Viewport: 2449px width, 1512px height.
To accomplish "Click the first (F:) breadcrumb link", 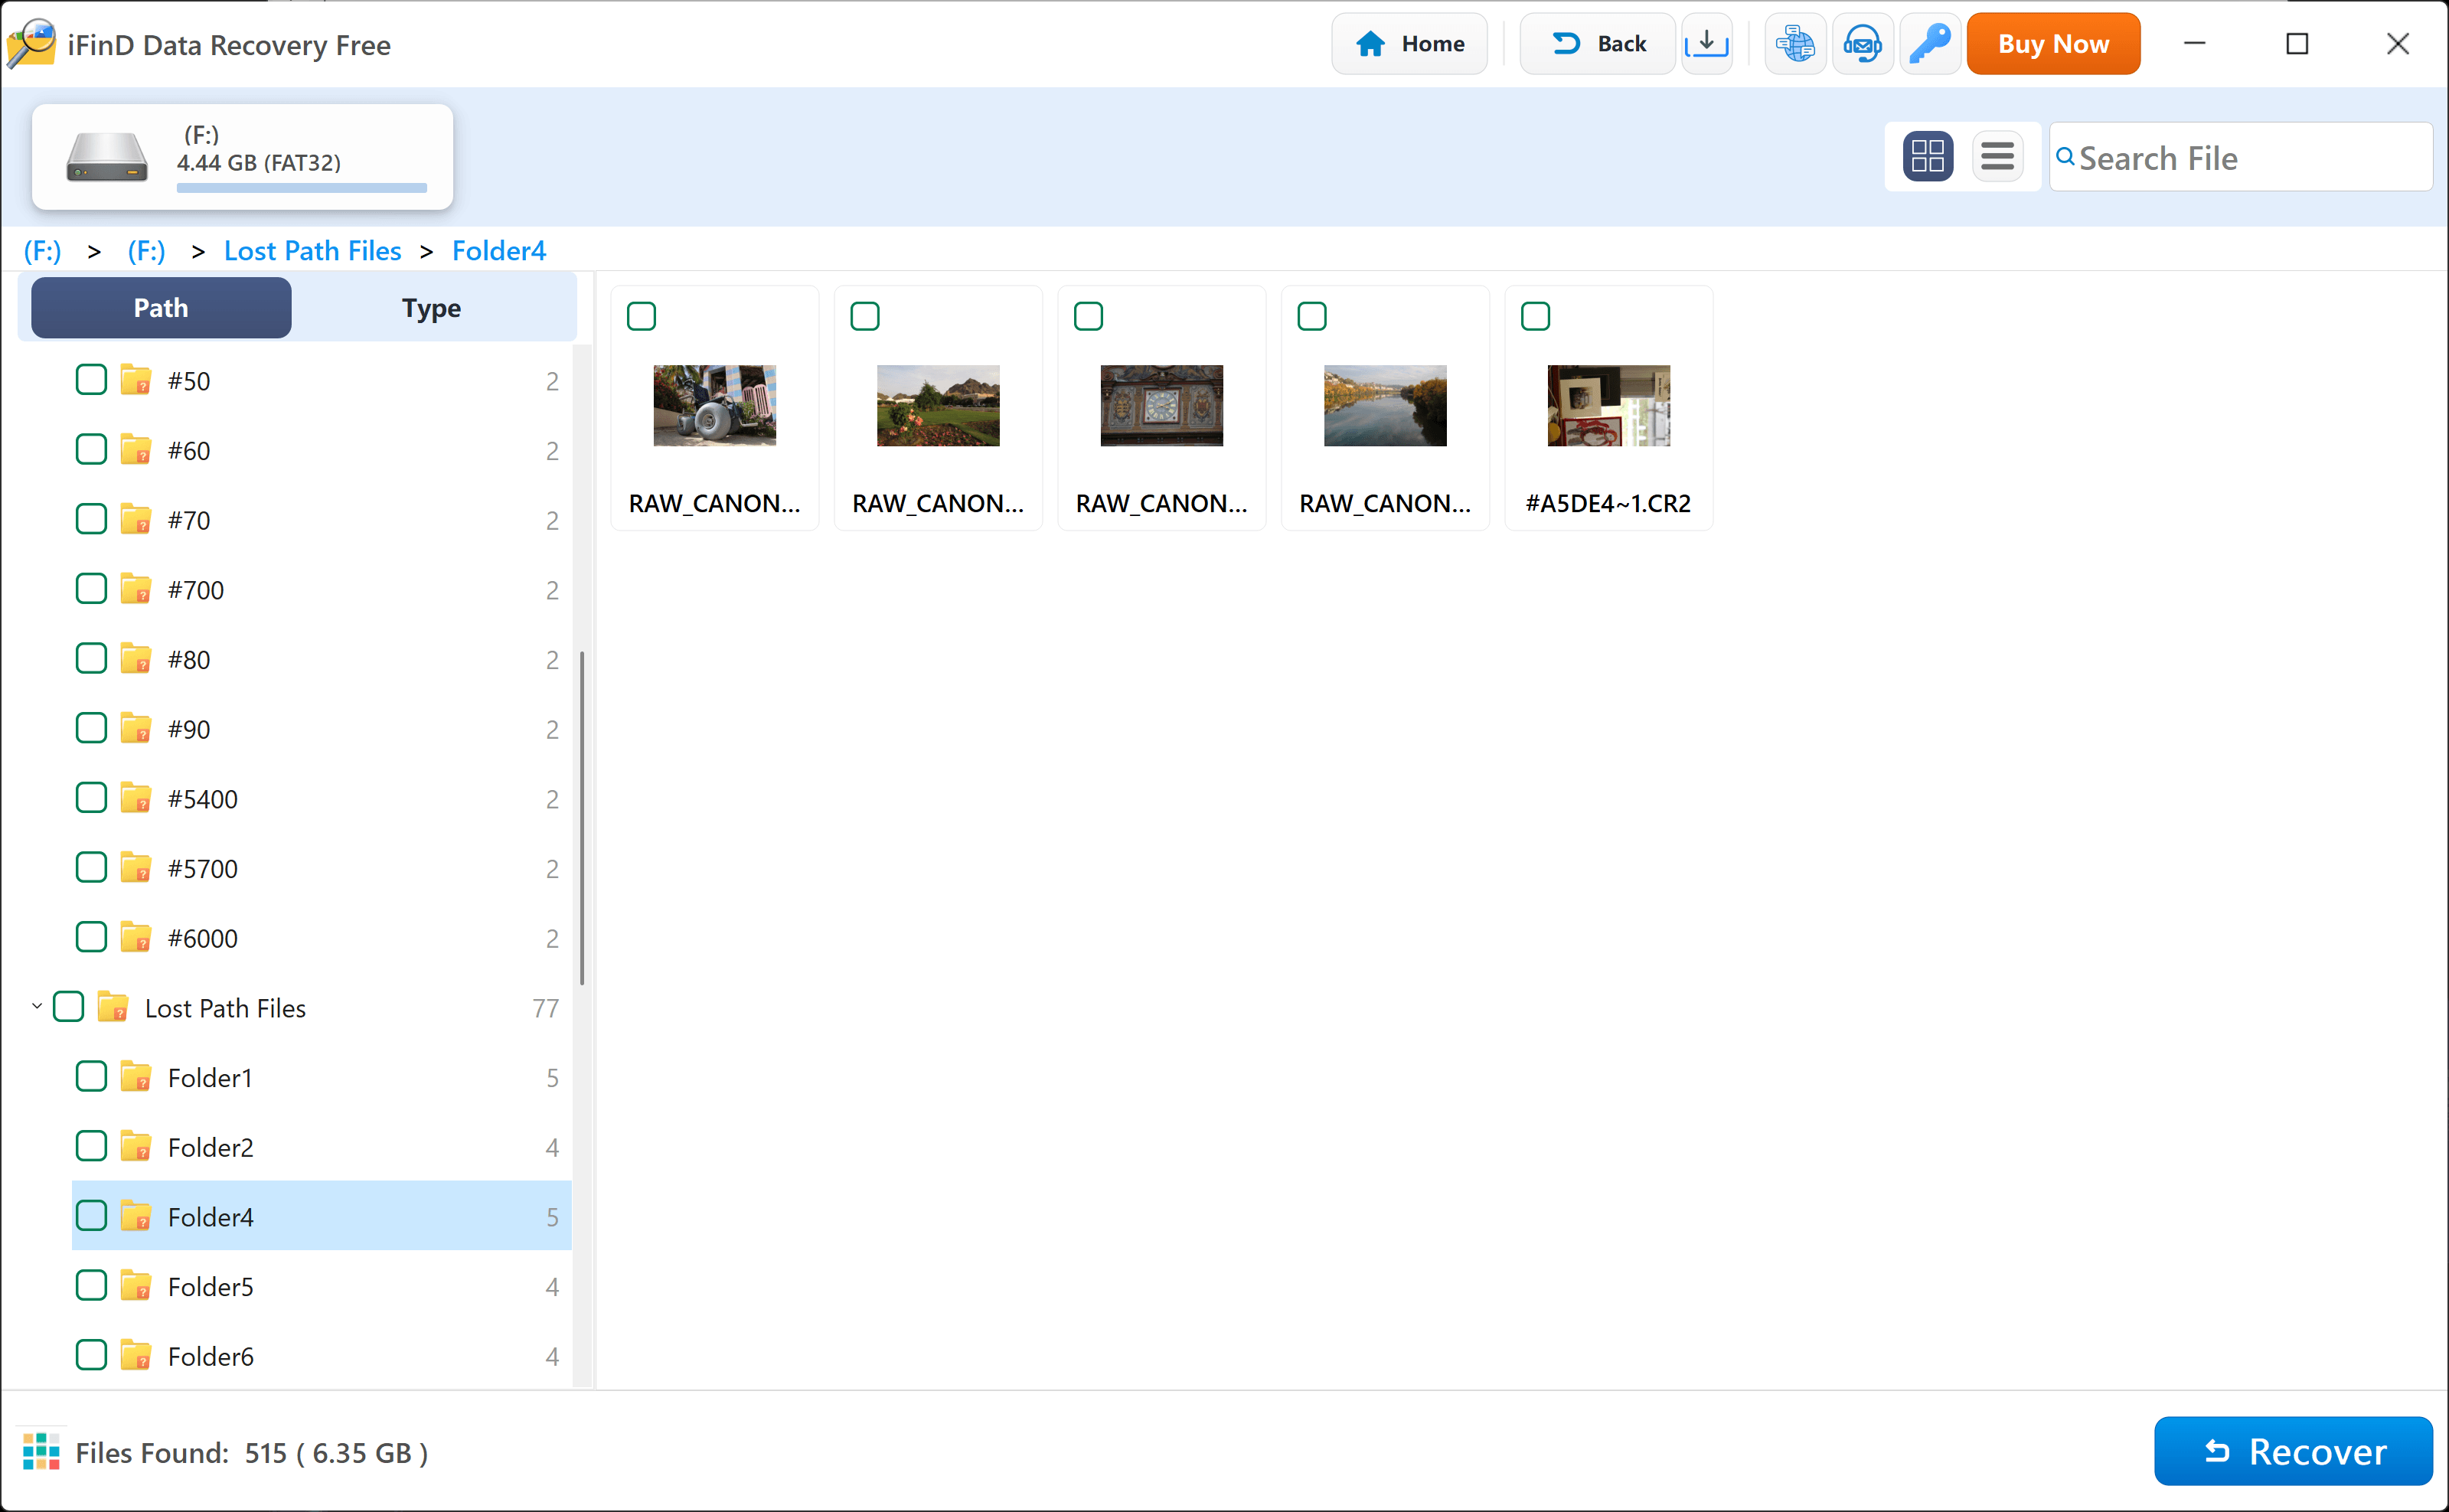I will click(43, 251).
